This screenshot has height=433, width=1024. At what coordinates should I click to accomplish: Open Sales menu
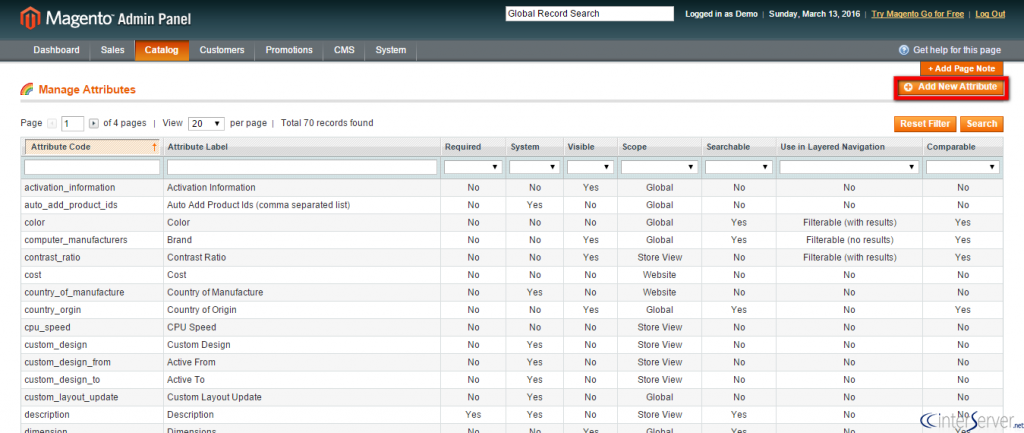[113, 50]
